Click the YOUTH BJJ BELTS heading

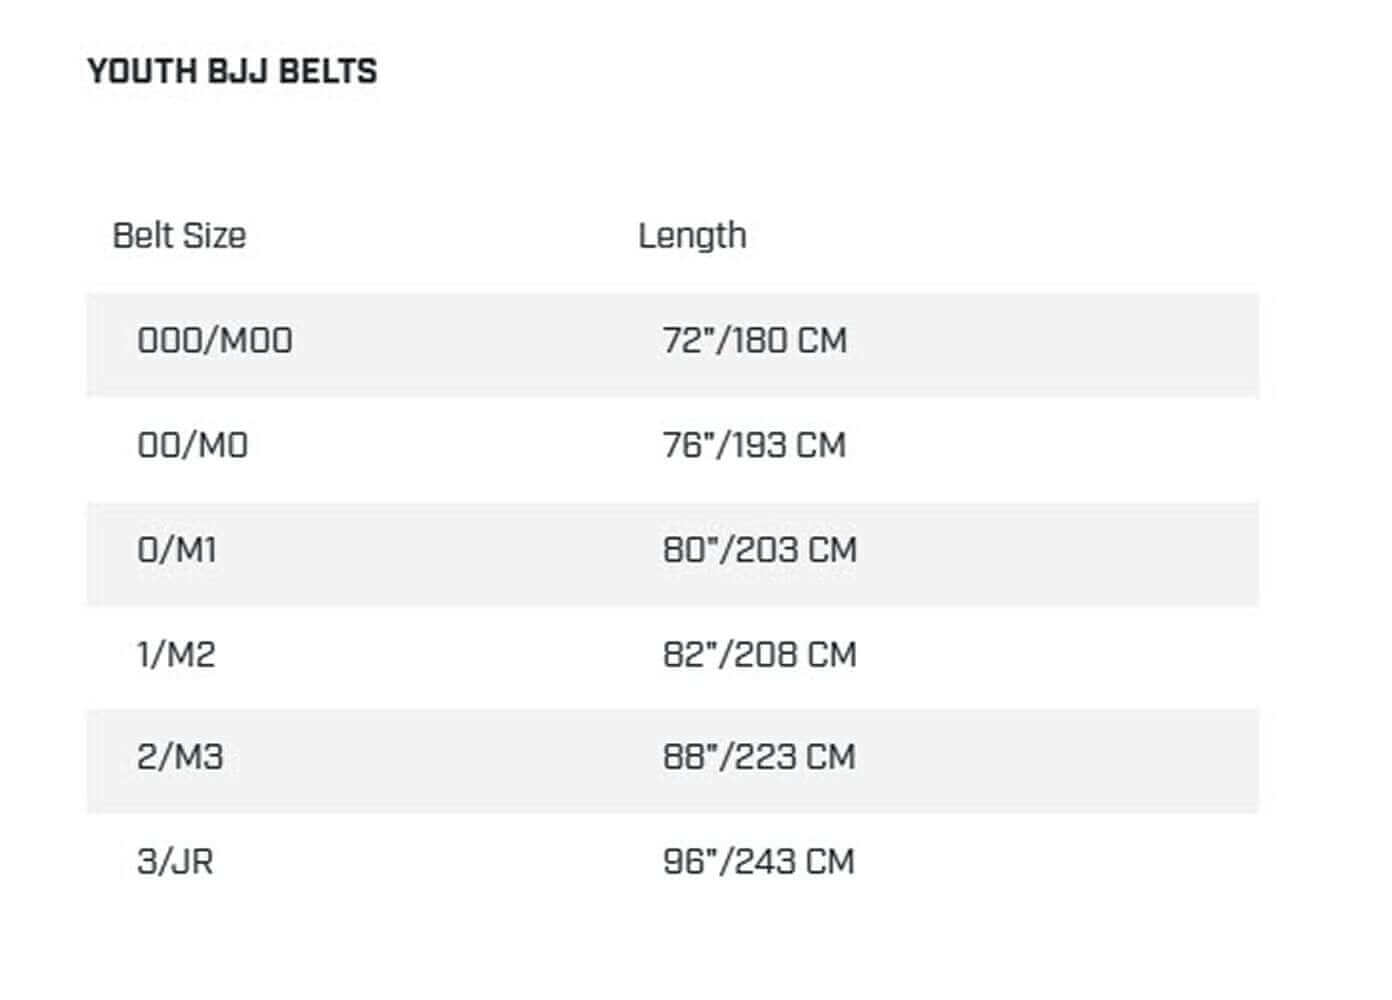[232, 72]
